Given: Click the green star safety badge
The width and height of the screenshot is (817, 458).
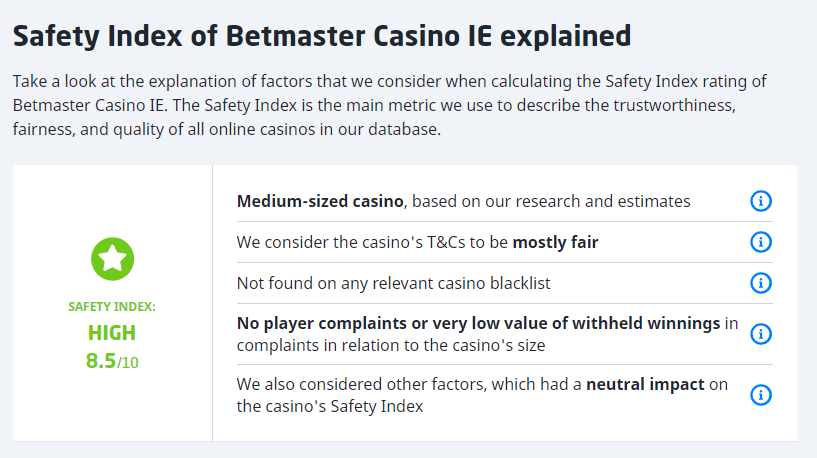Looking at the screenshot, I should click(112, 258).
